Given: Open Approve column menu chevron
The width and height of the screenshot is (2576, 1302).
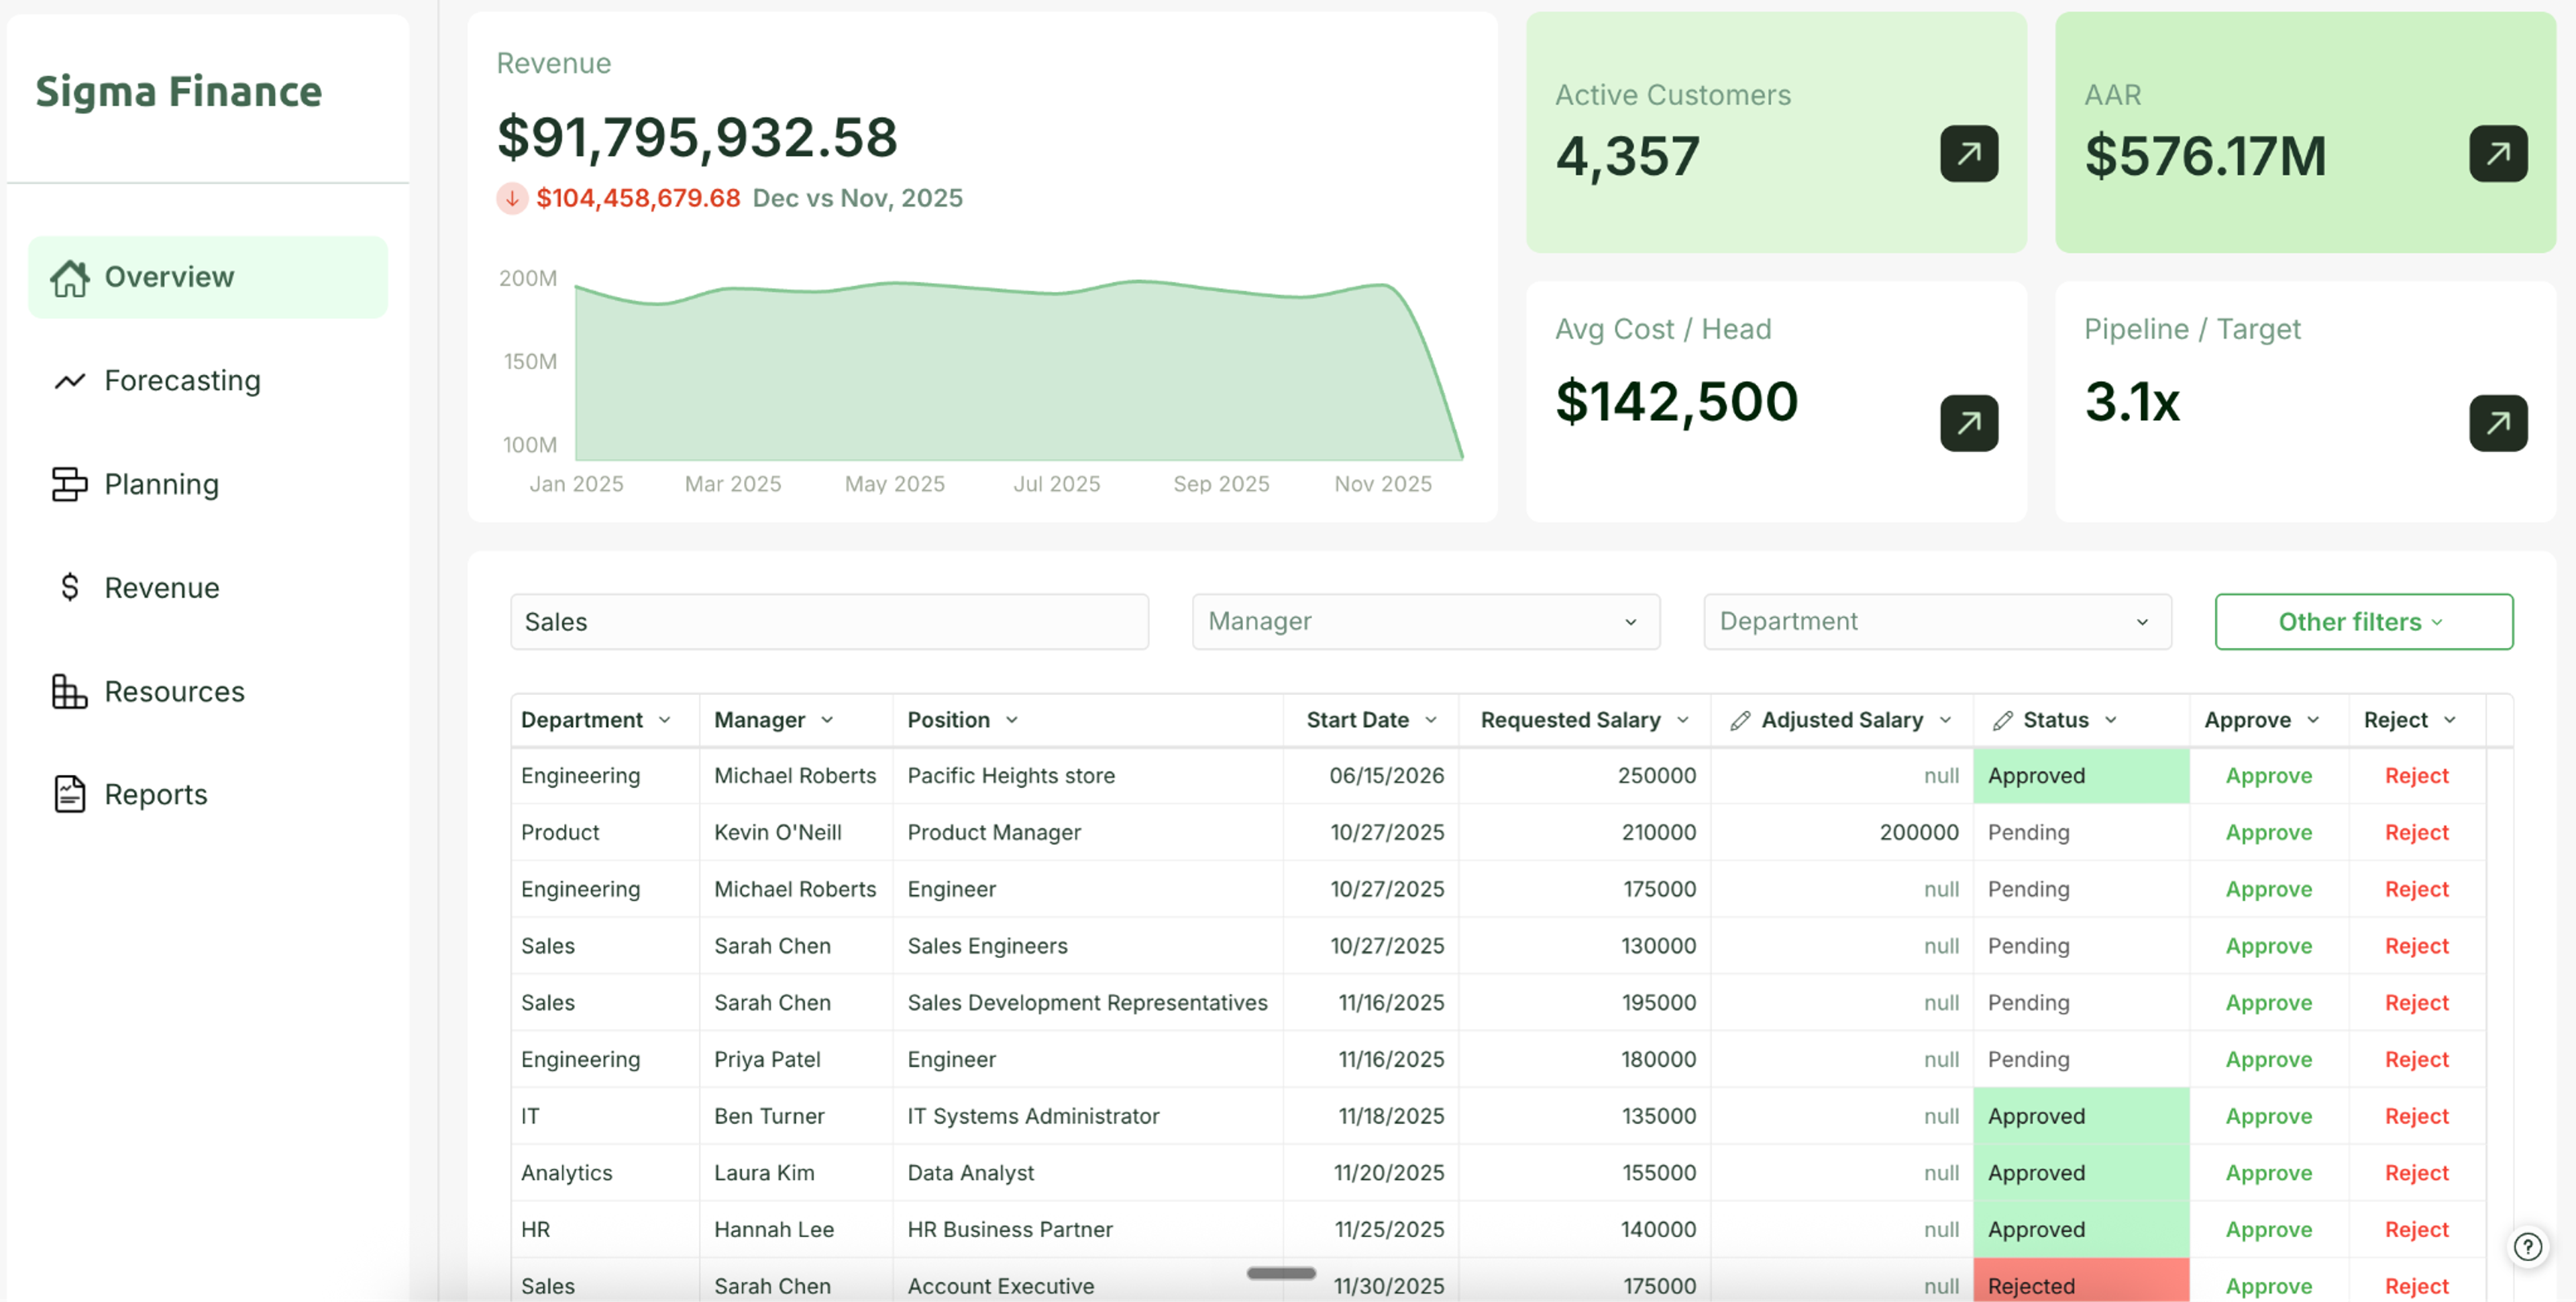Looking at the screenshot, I should pyautogui.click(x=2313, y=720).
